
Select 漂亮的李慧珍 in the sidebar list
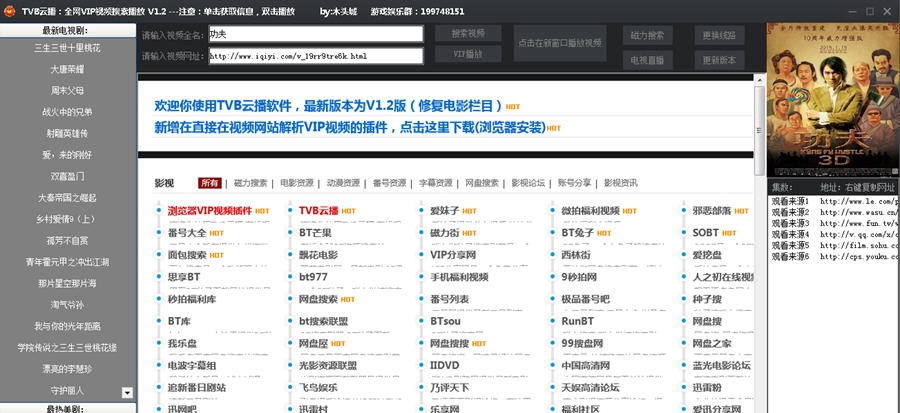pyautogui.click(x=68, y=369)
